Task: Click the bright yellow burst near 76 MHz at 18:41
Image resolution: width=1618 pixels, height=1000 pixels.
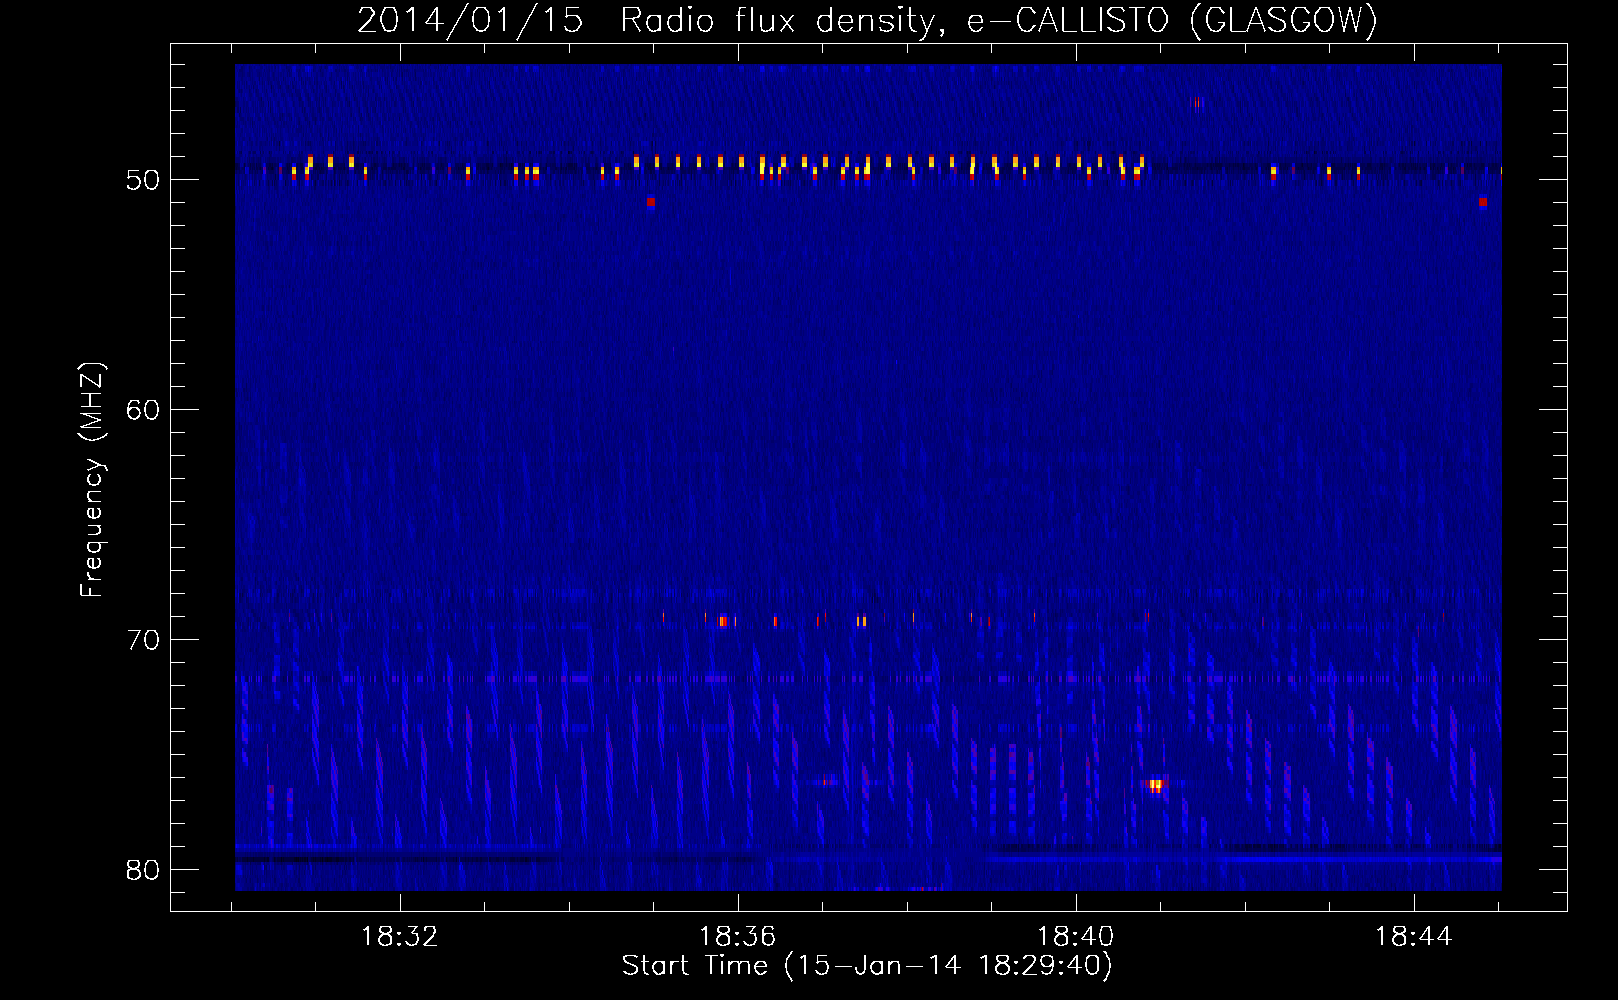Action: [1155, 785]
